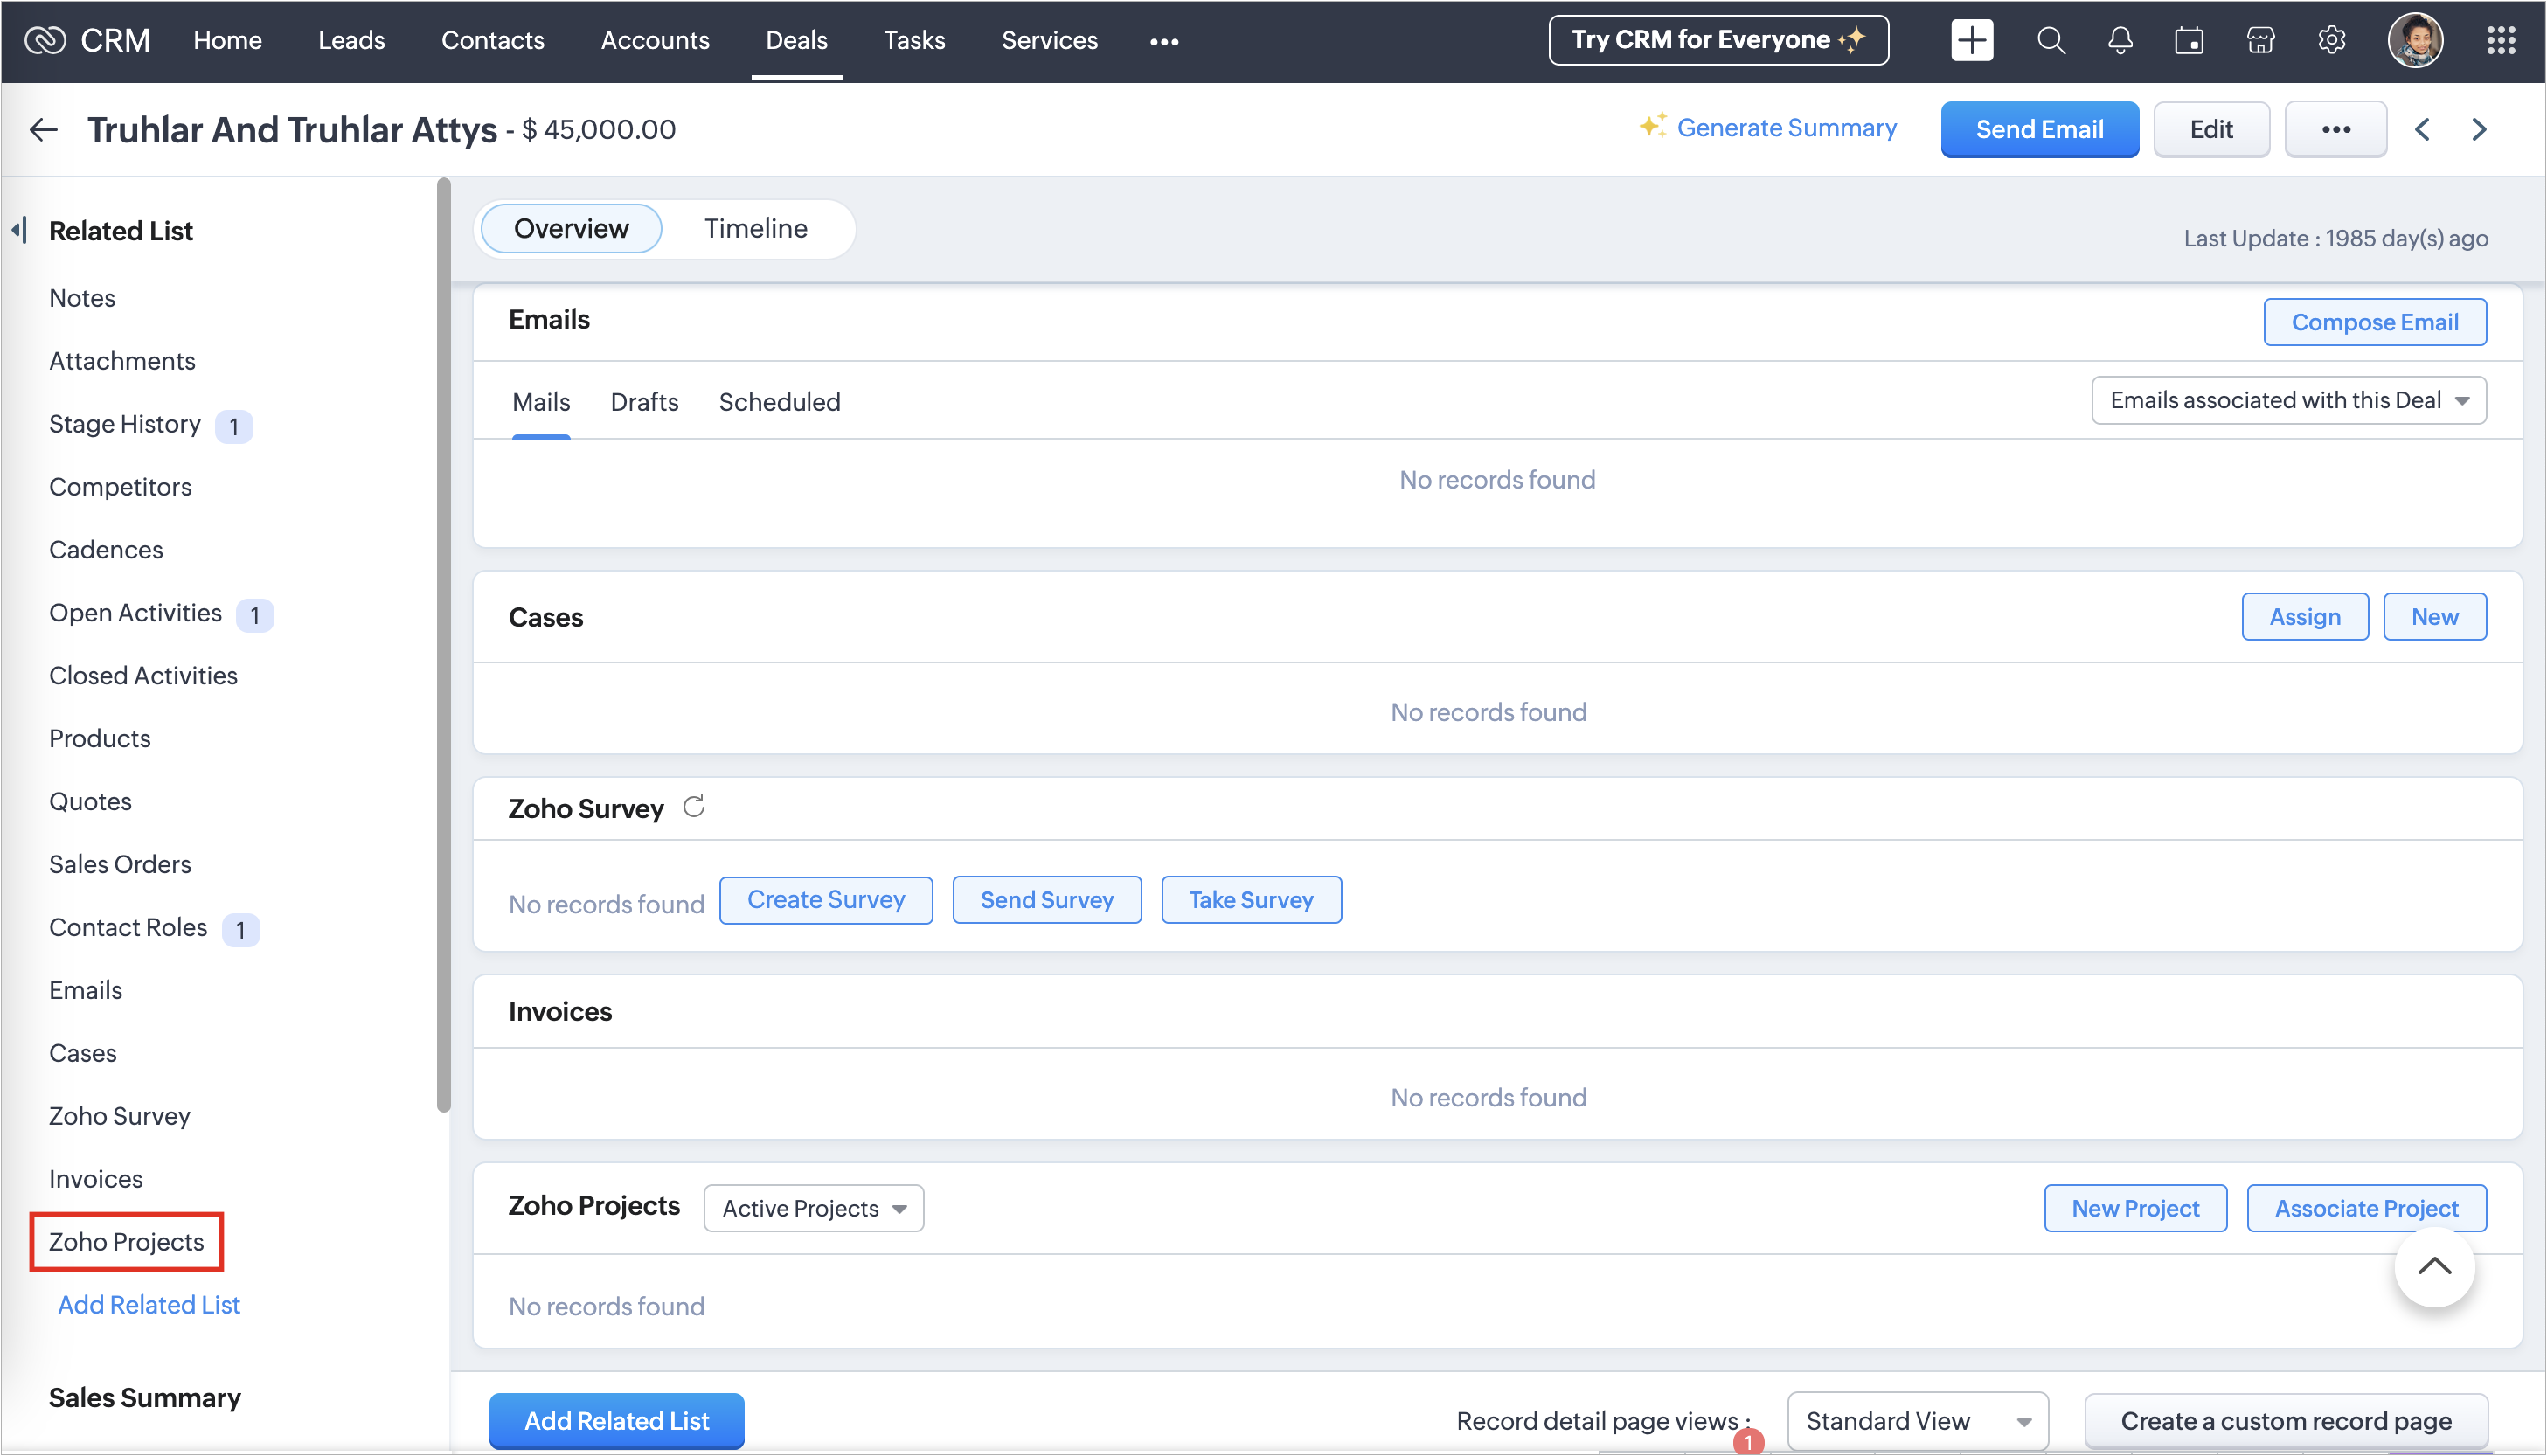
Task: Open the apps grid launcher icon
Action: (2500, 40)
